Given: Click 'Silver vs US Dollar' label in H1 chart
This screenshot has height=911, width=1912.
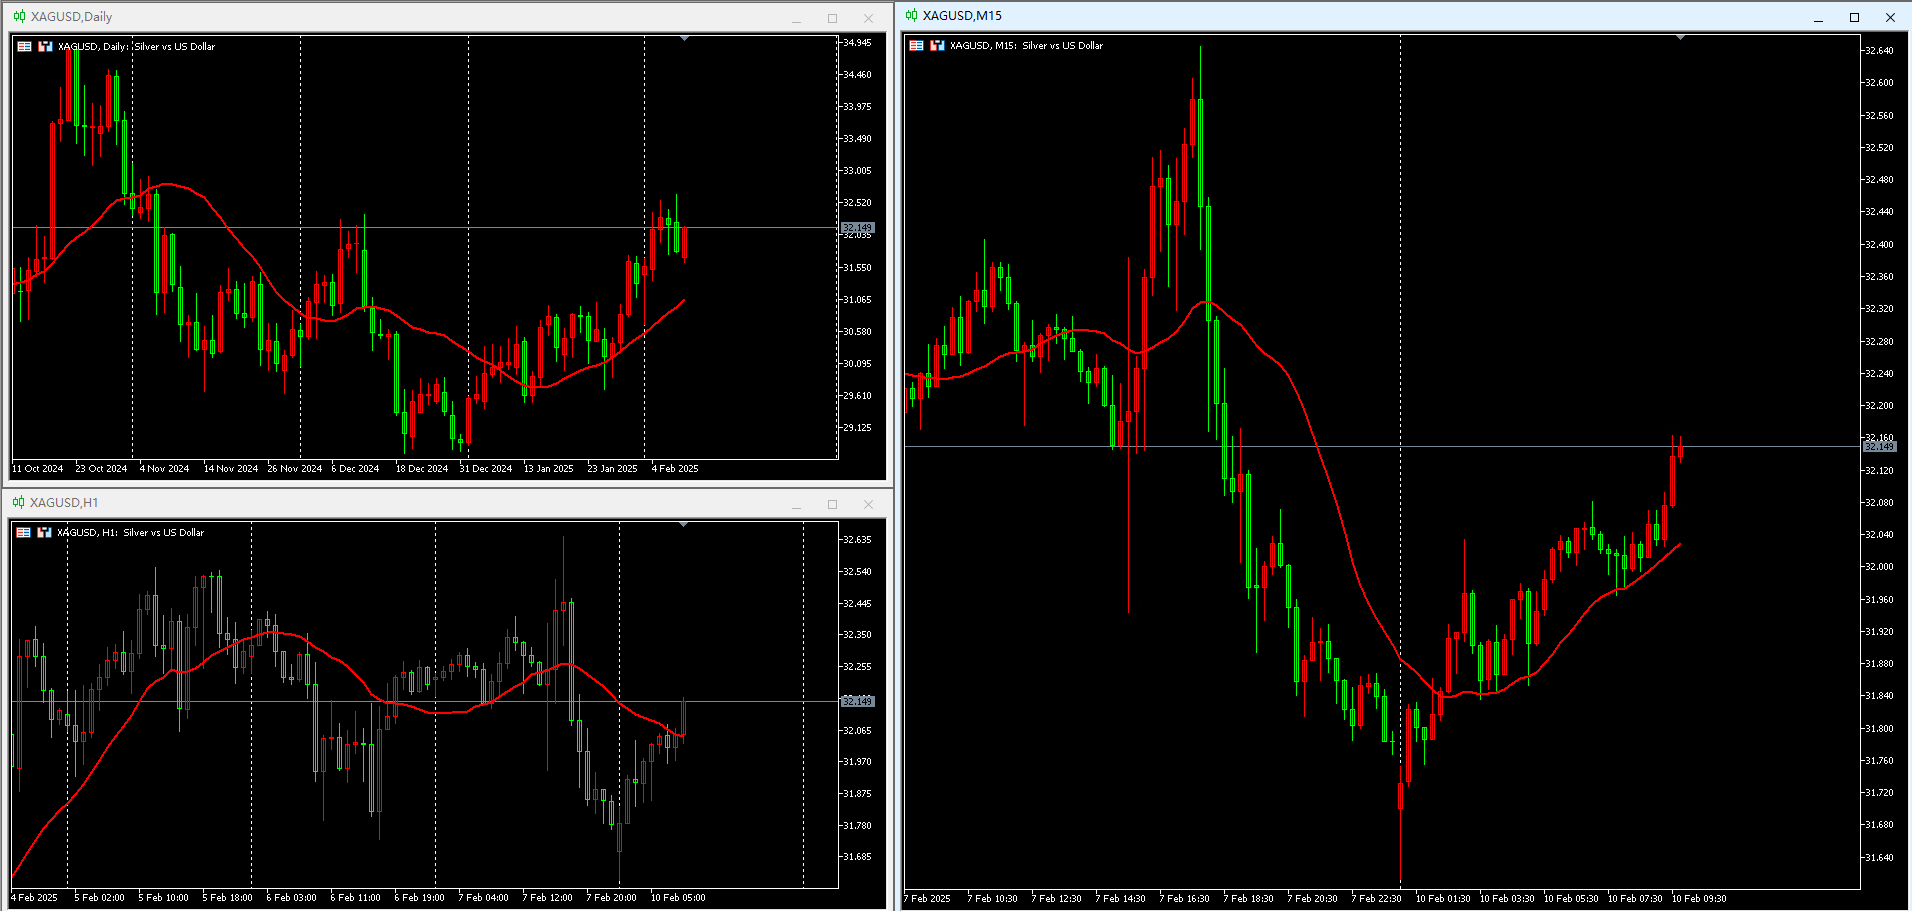Looking at the screenshot, I should [x=163, y=532].
